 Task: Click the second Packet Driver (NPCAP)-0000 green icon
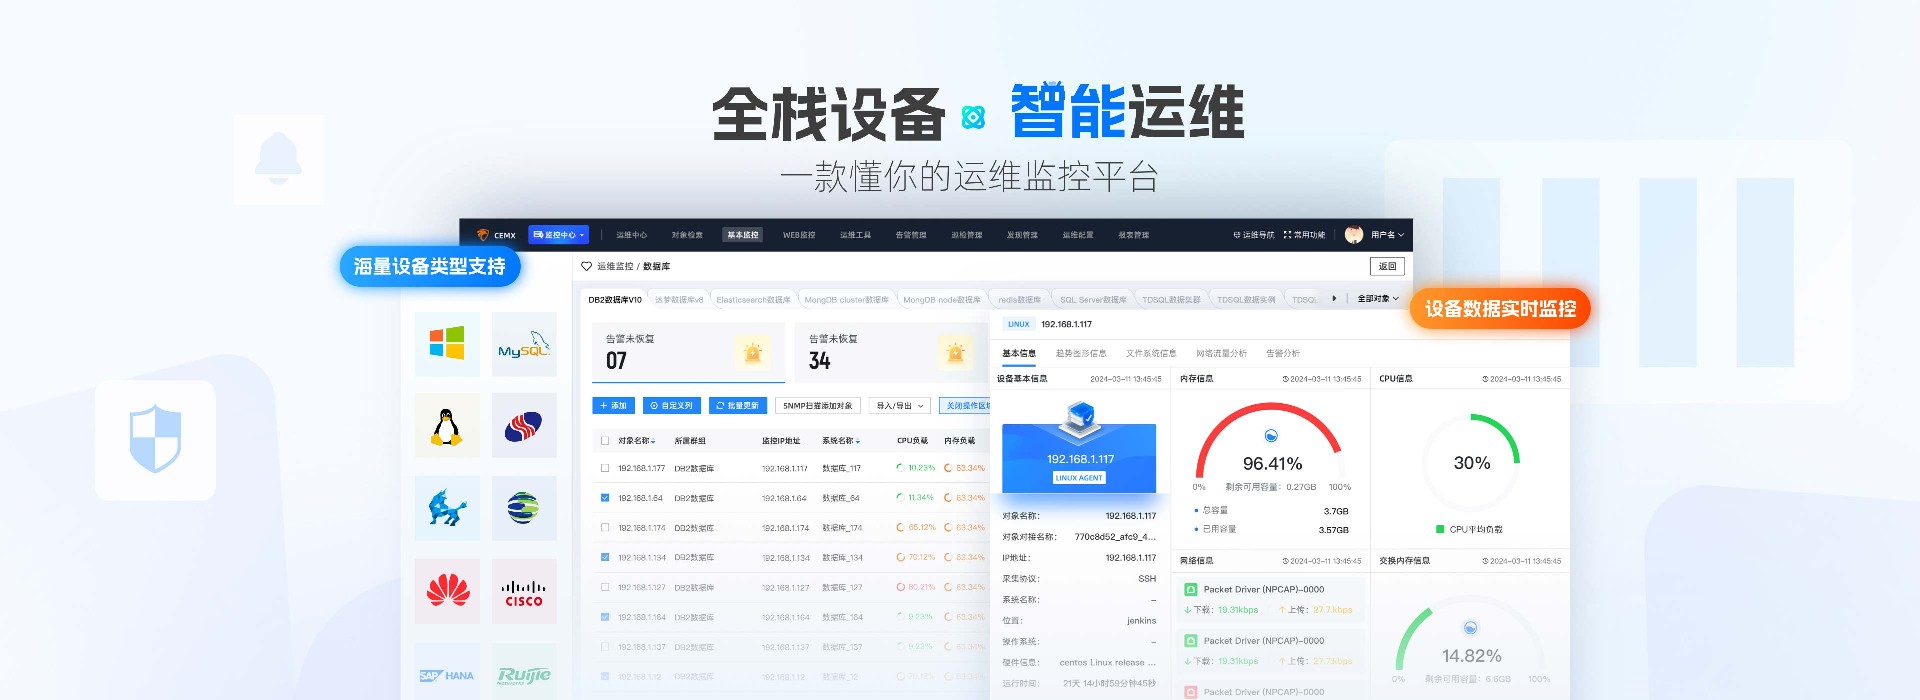[x=1191, y=641]
